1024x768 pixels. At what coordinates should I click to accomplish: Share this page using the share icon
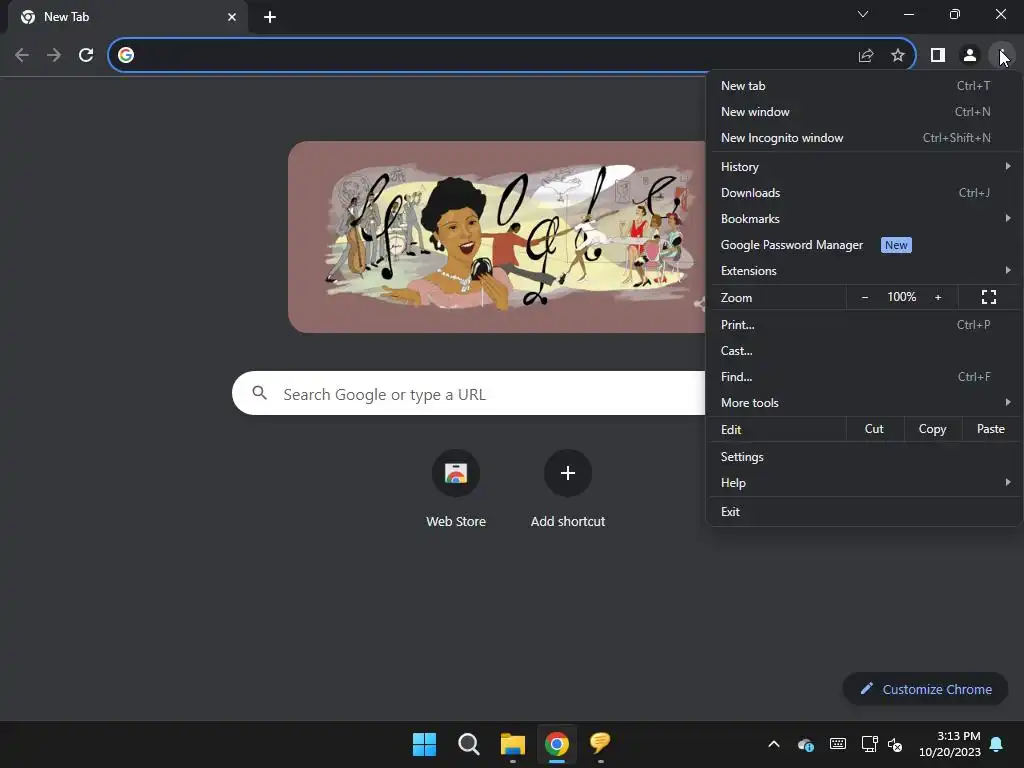tap(866, 56)
